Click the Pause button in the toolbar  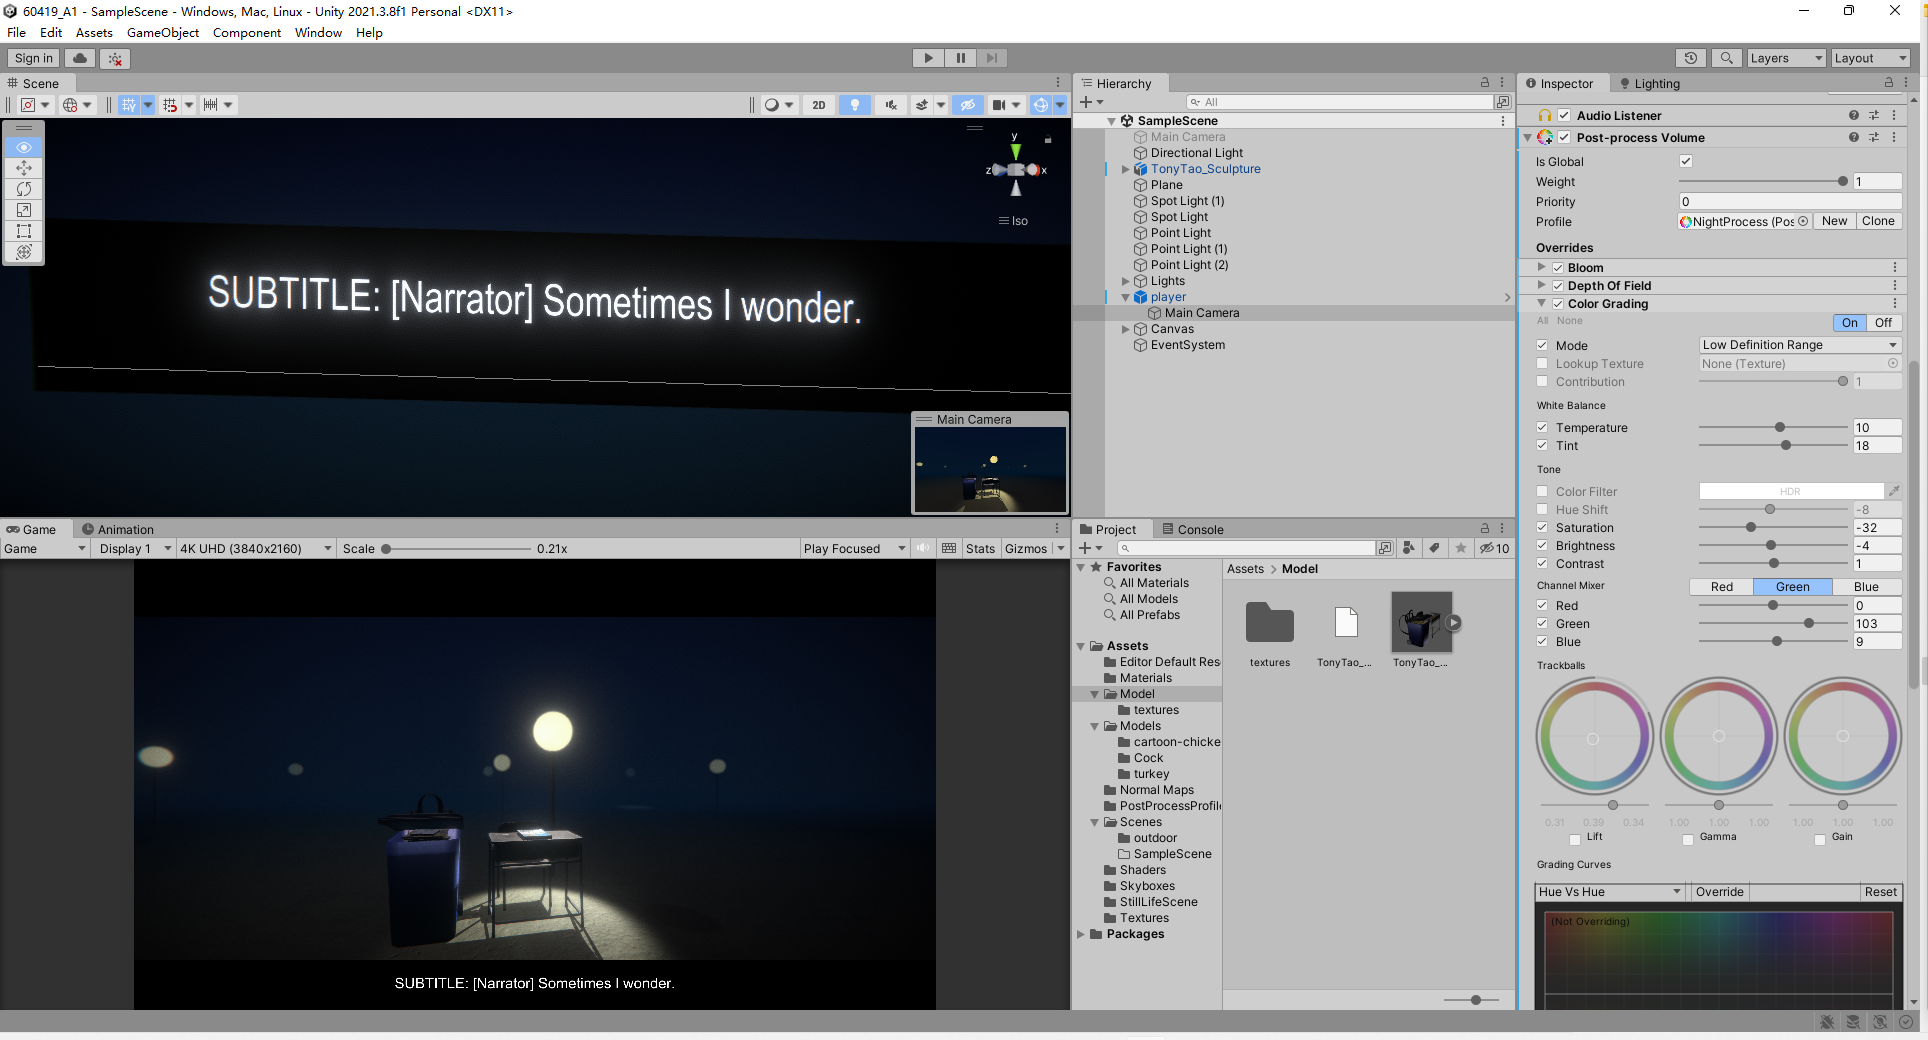(x=960, y=58)
